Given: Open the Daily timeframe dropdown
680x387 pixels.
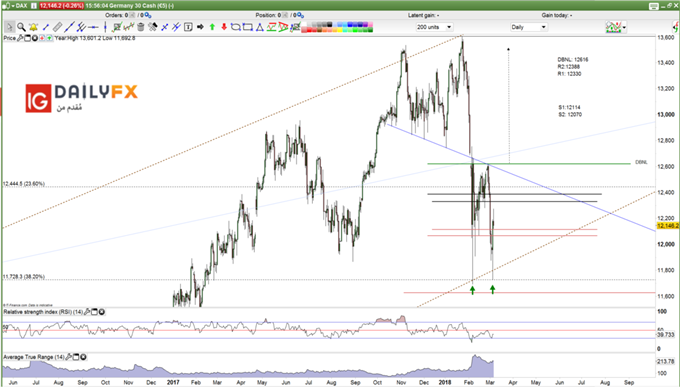Looking at the screenshot, I should (529, 27).
